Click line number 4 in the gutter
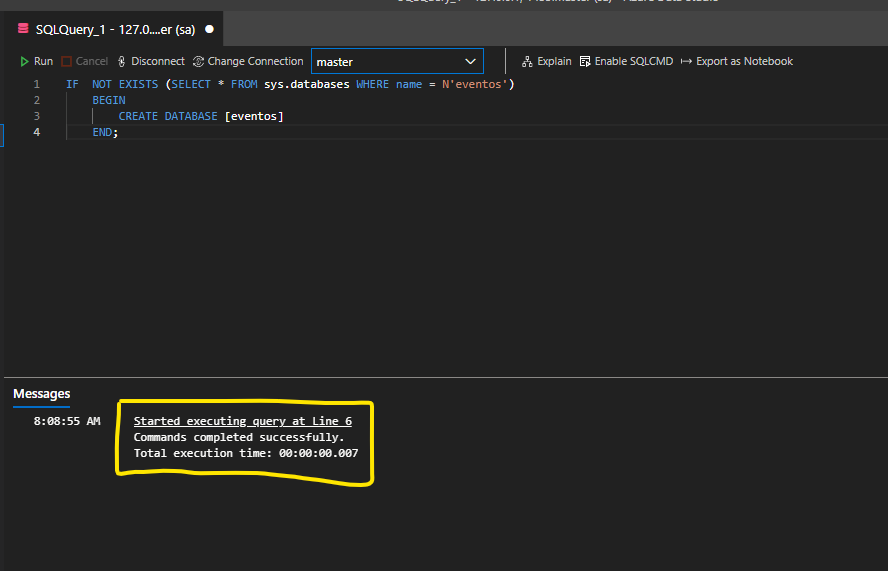The width and height of the screenshot is (888, 571). (37, 131)
